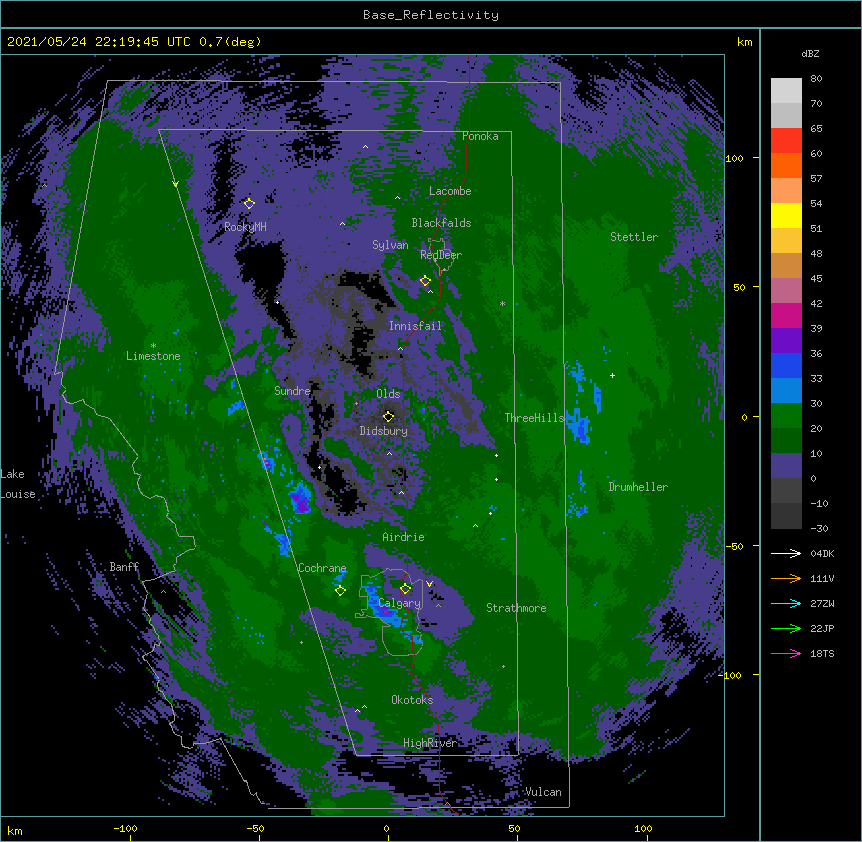Click the Base_Reflectivity title
Viewport: 862px width, 842px height.
(431, 15)
